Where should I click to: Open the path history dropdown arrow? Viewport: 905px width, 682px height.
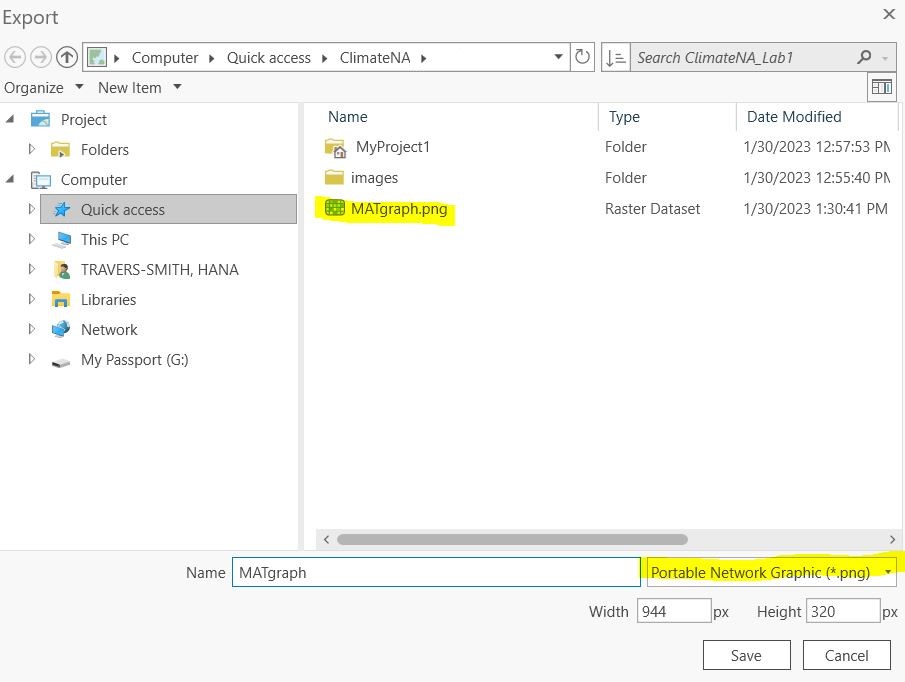[559, 57]
